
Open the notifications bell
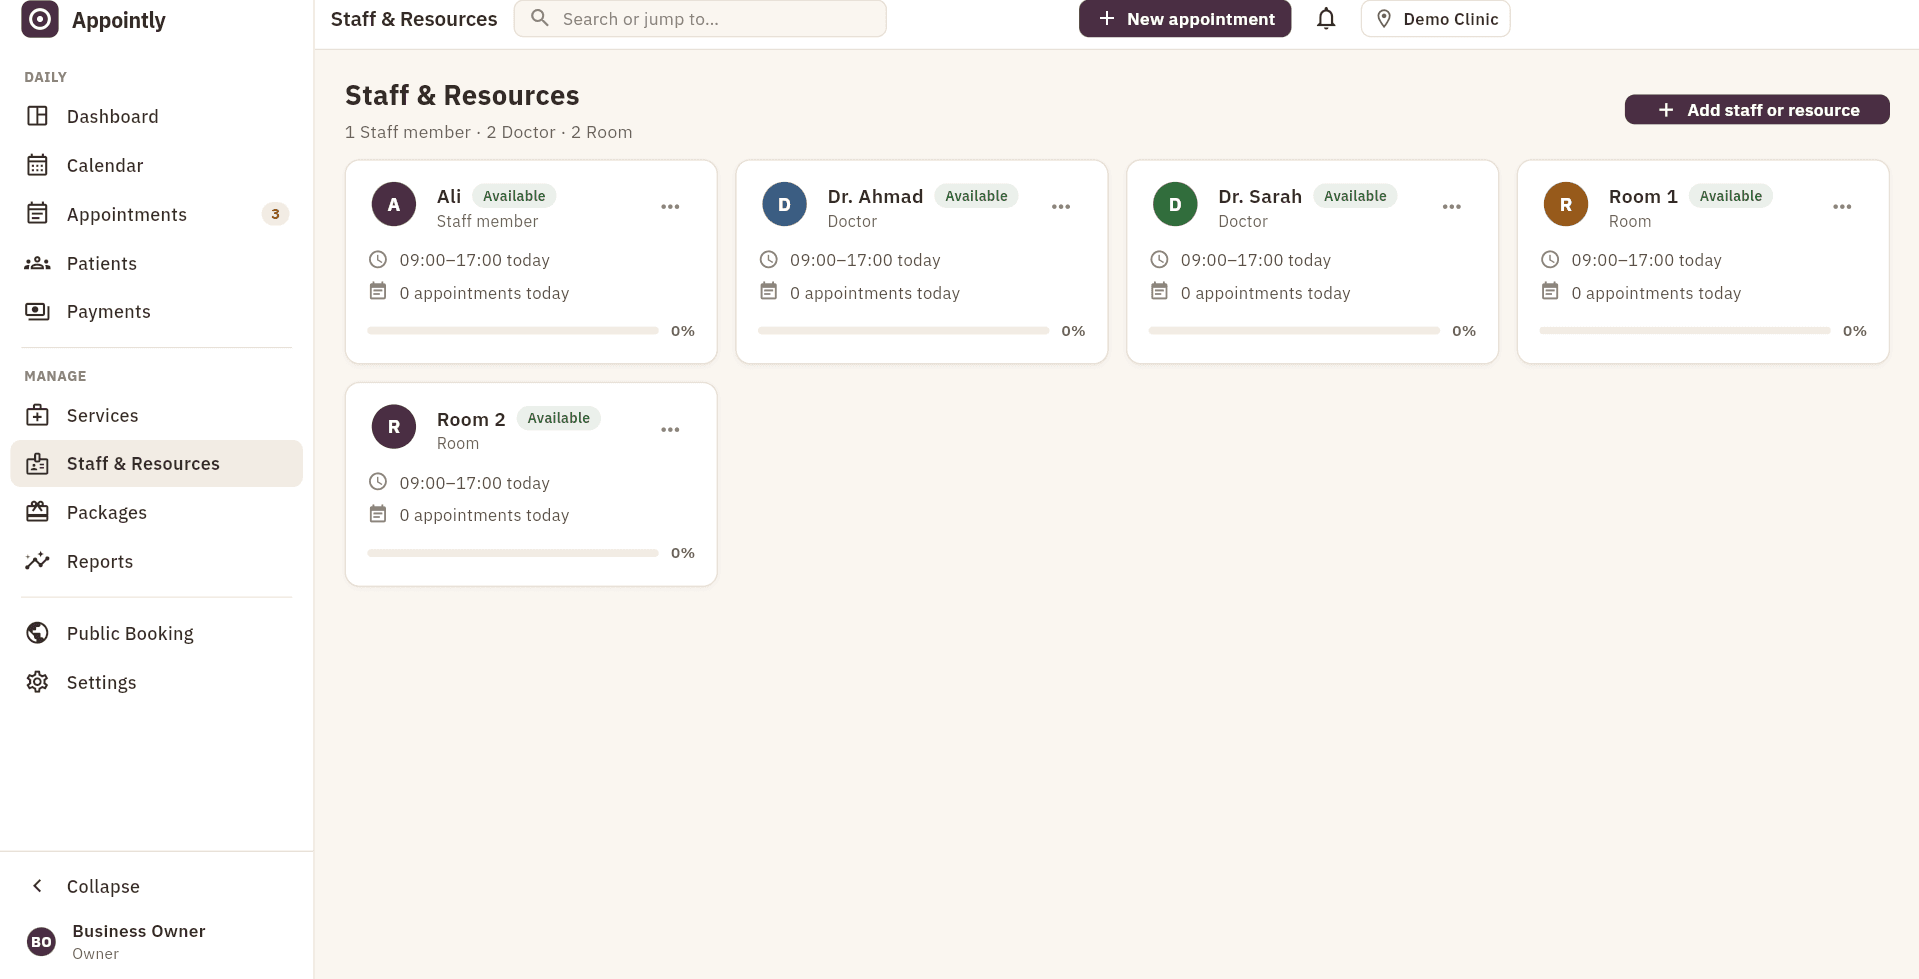[1326, 19]
